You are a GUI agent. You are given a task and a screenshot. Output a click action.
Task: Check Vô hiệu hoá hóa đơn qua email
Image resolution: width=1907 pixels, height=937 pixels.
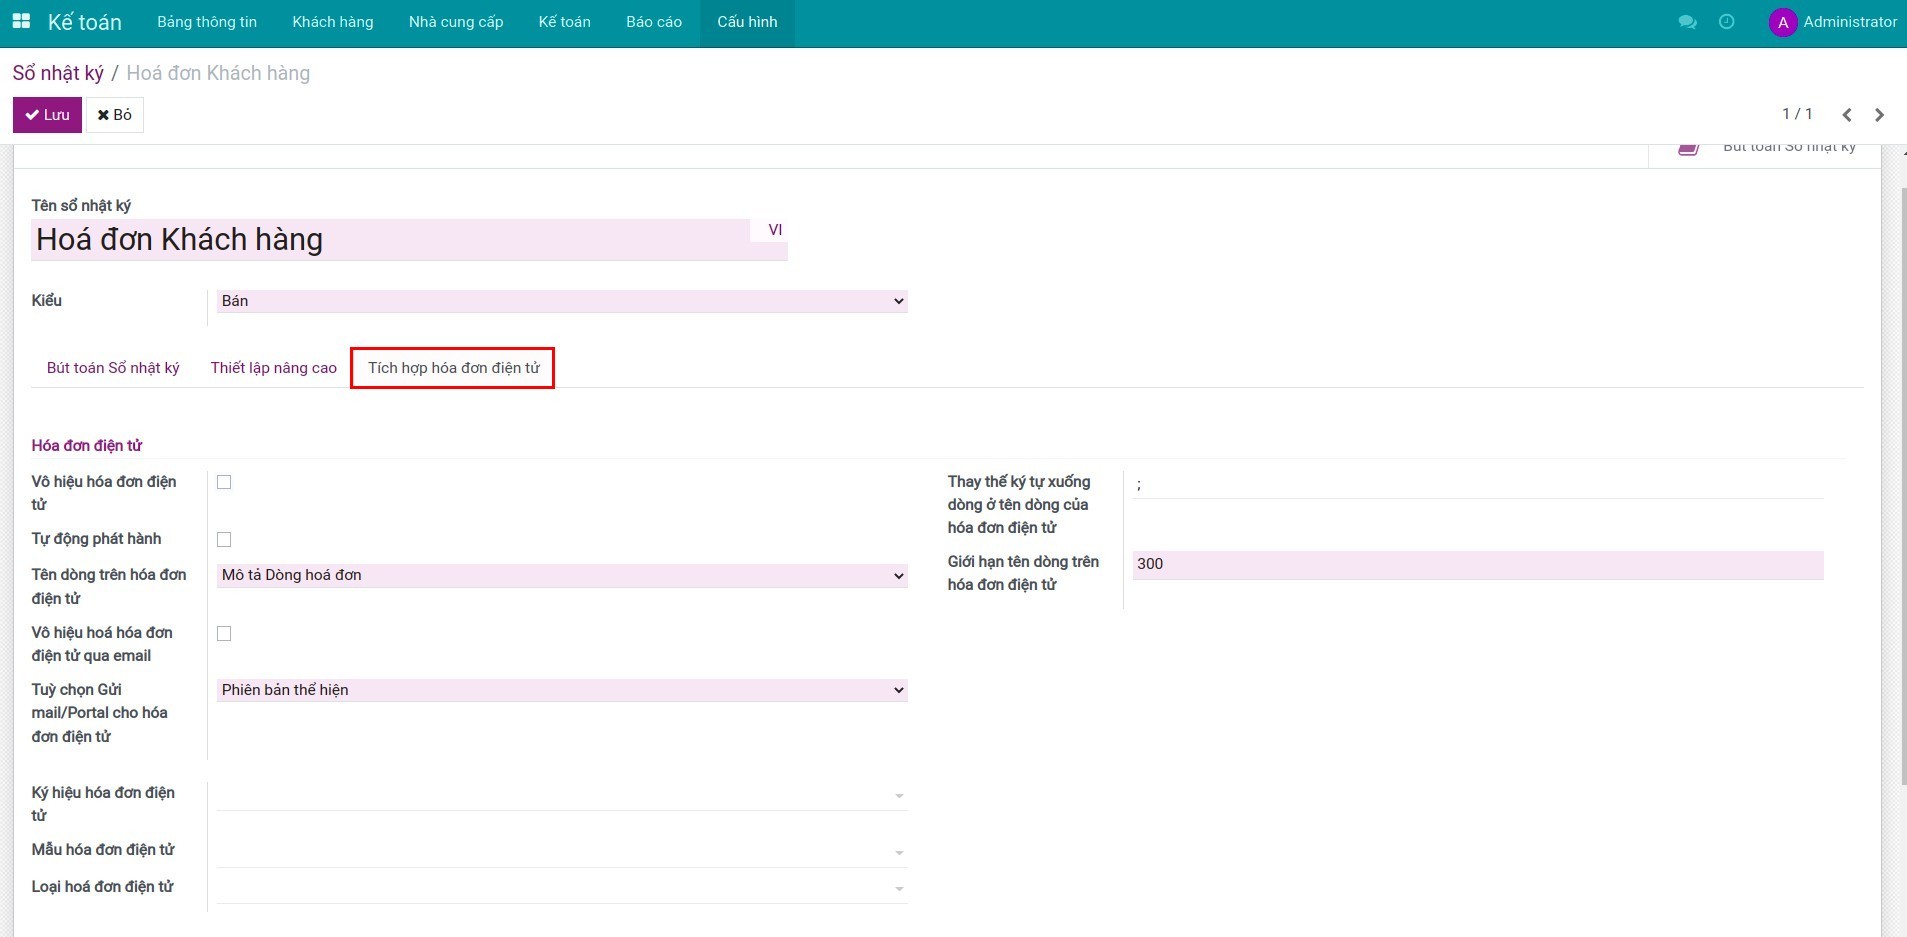pos(224,634)
